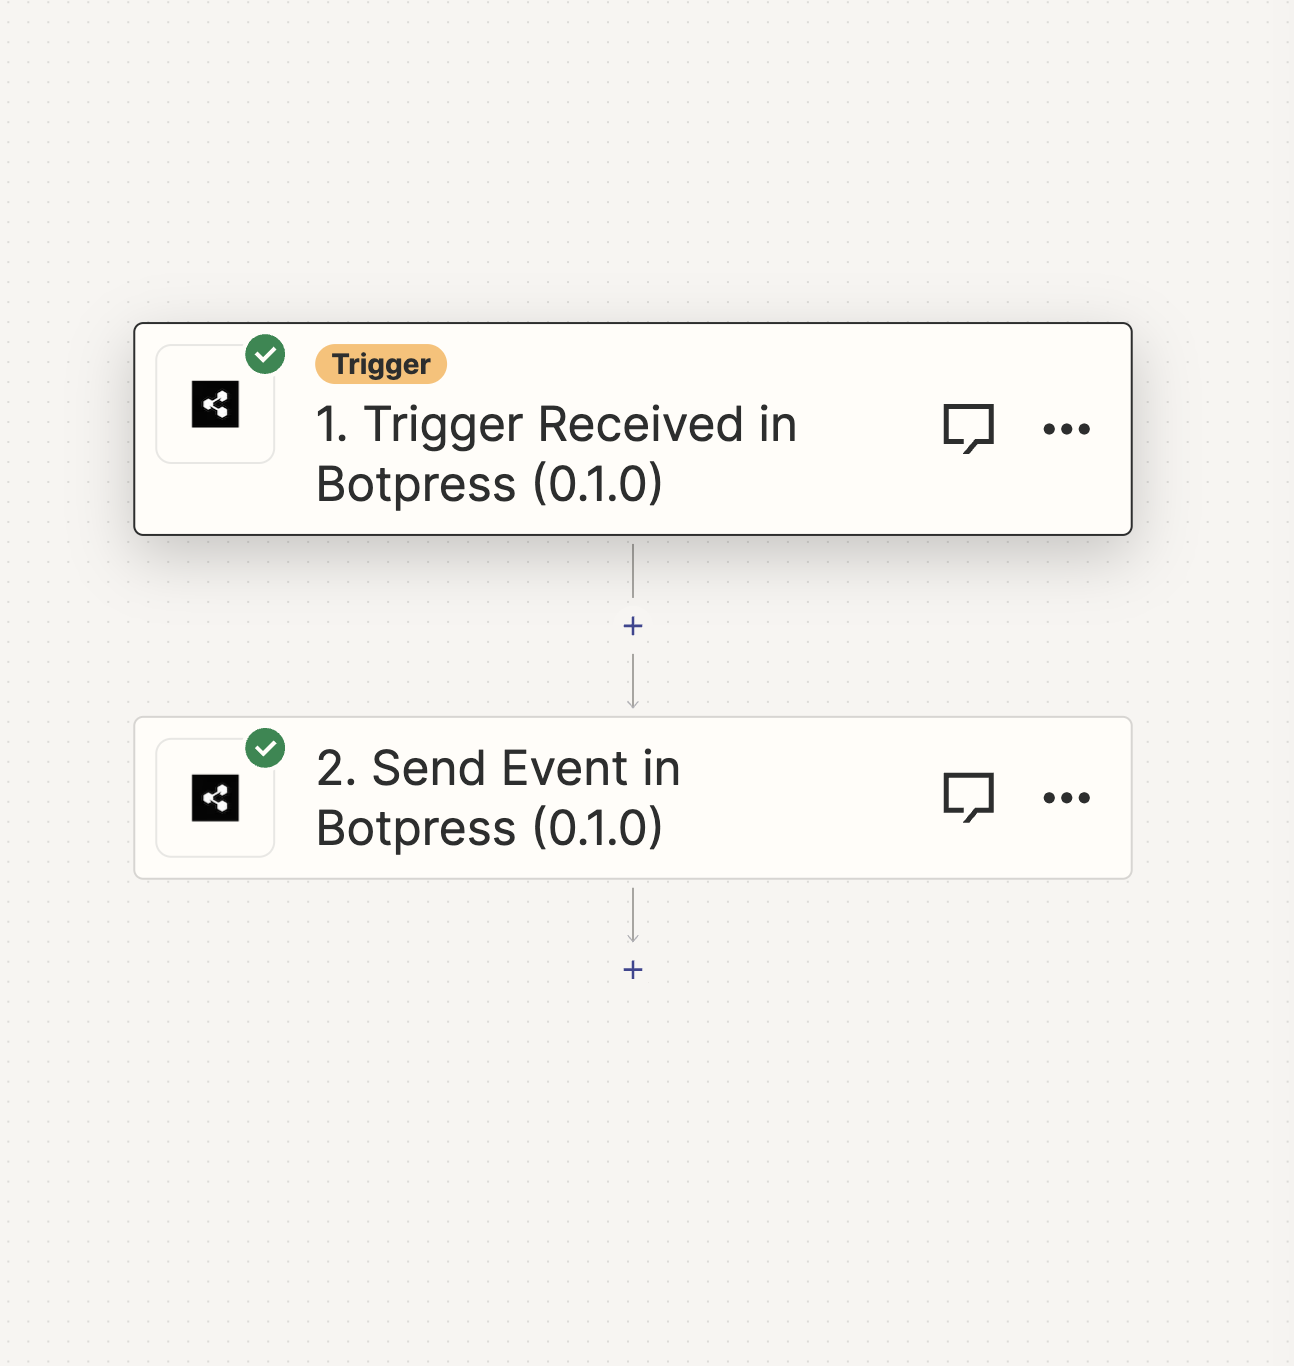Screen dimensions: 1294x1366
Task: Select the "2. Send Event in Botpress" title
Action: 498,798
